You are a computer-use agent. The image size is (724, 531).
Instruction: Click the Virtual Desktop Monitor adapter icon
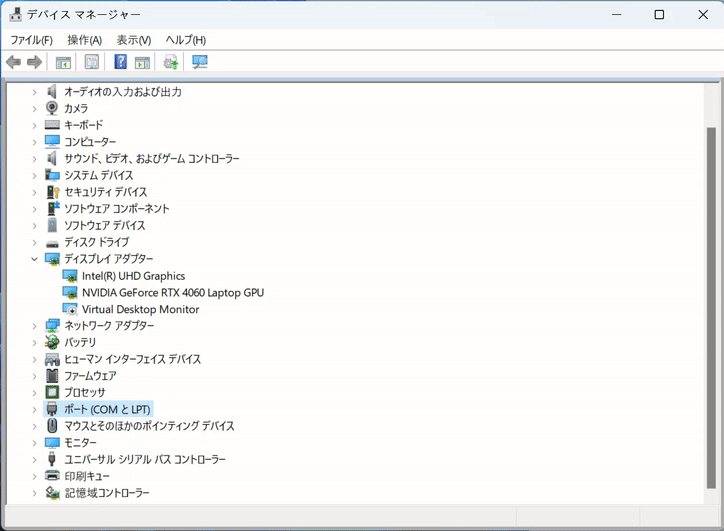point(70,309)
